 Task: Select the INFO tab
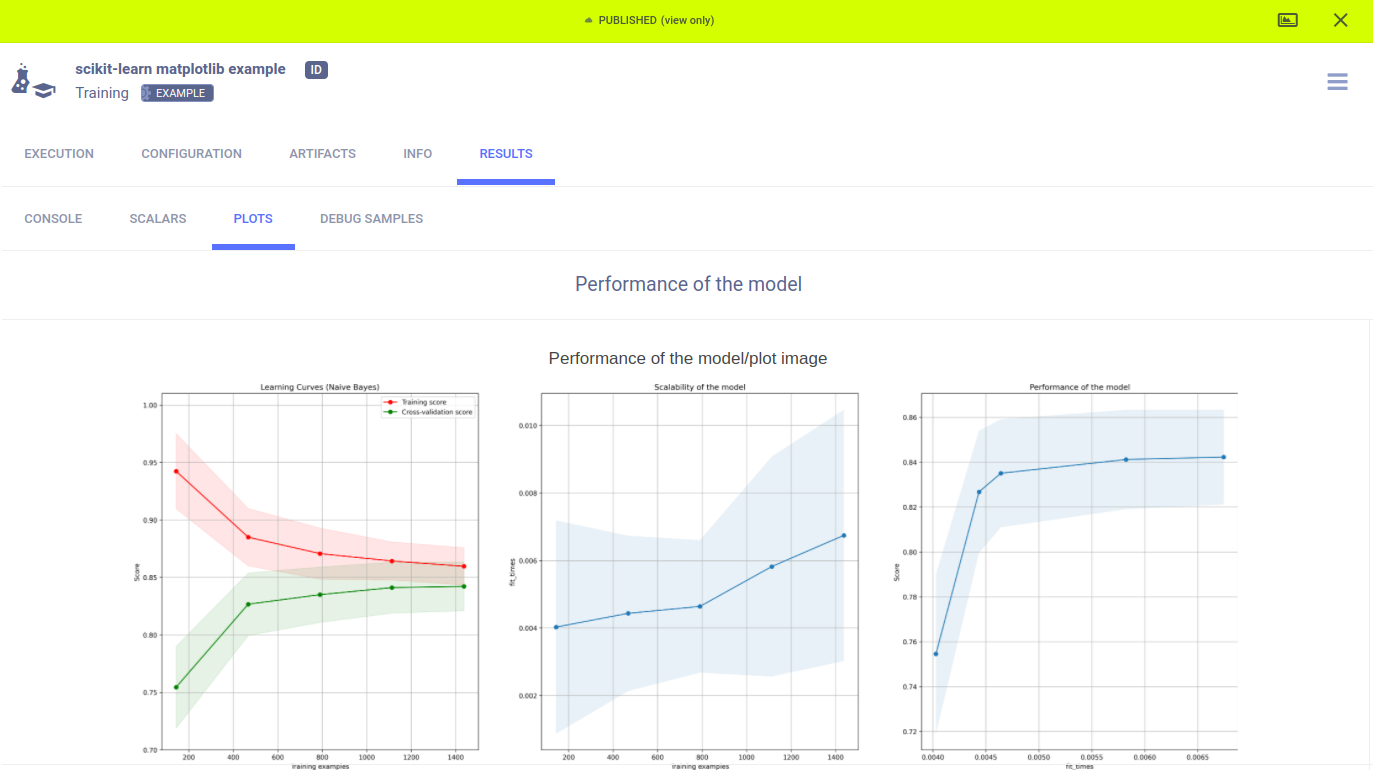point(417,154)
